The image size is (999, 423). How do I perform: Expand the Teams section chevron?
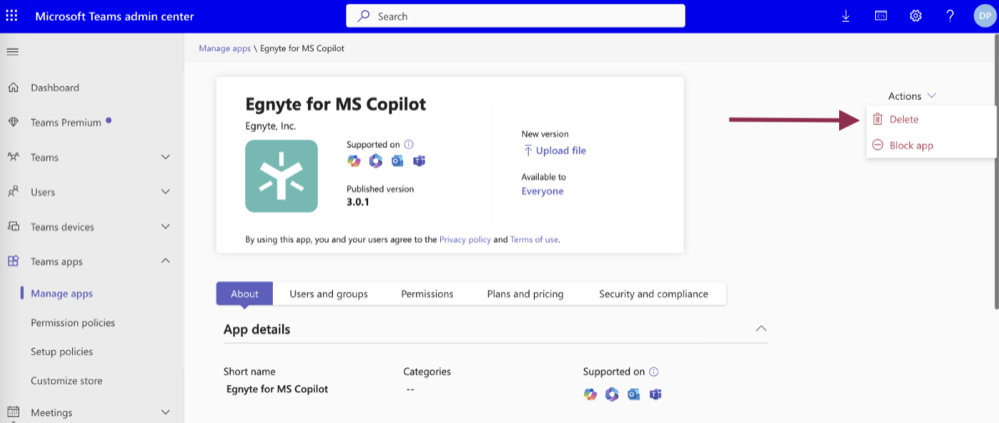point(166,157)
